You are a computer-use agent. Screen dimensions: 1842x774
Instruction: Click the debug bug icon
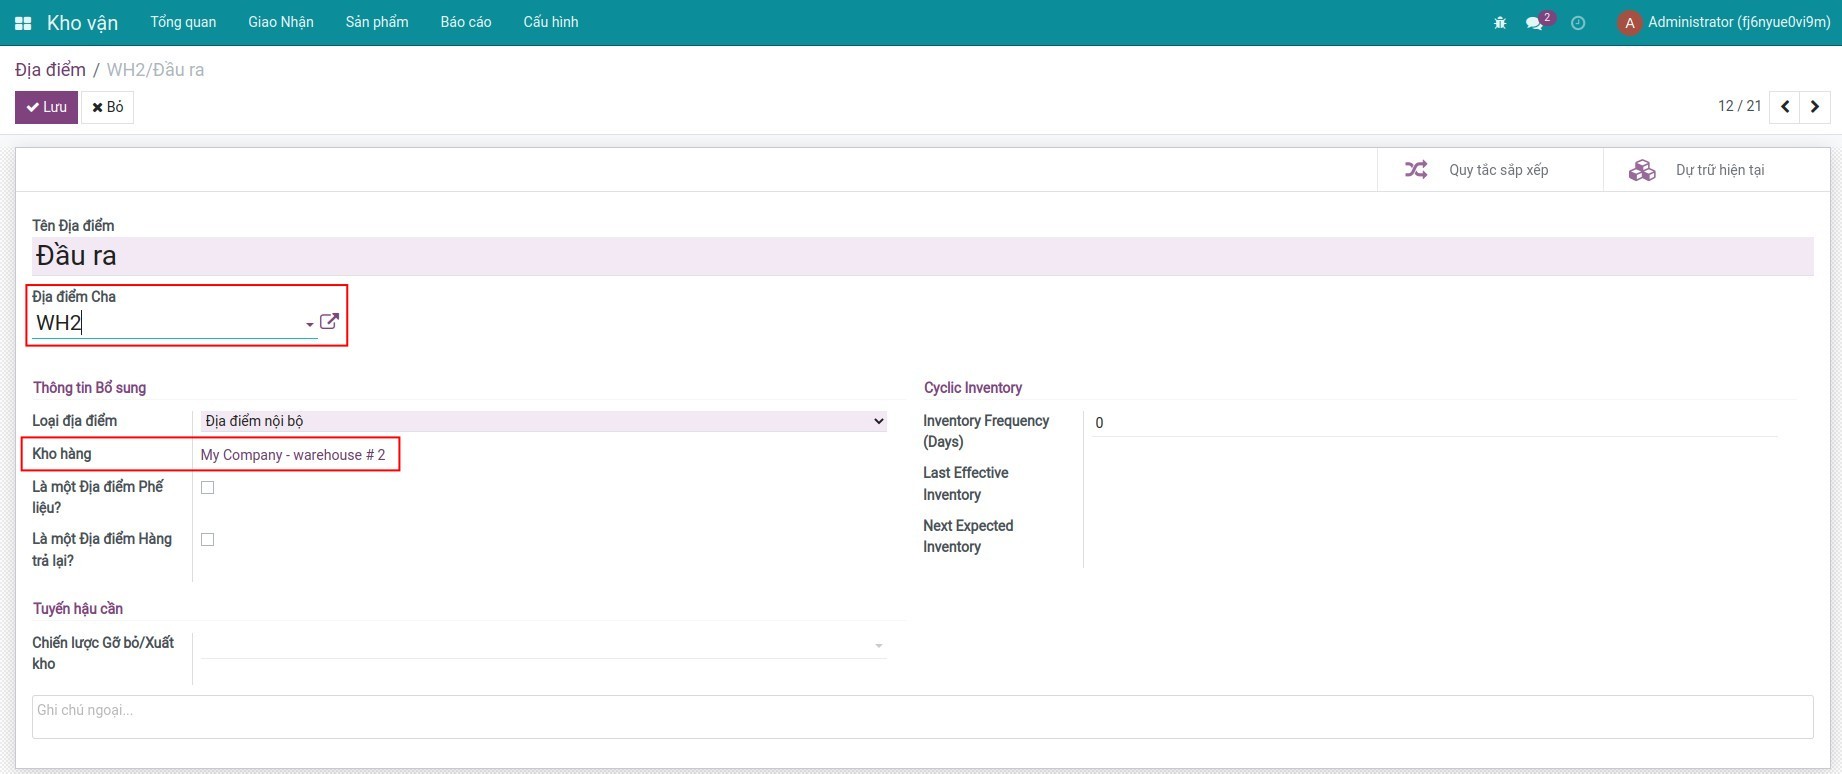(1499, 23)
